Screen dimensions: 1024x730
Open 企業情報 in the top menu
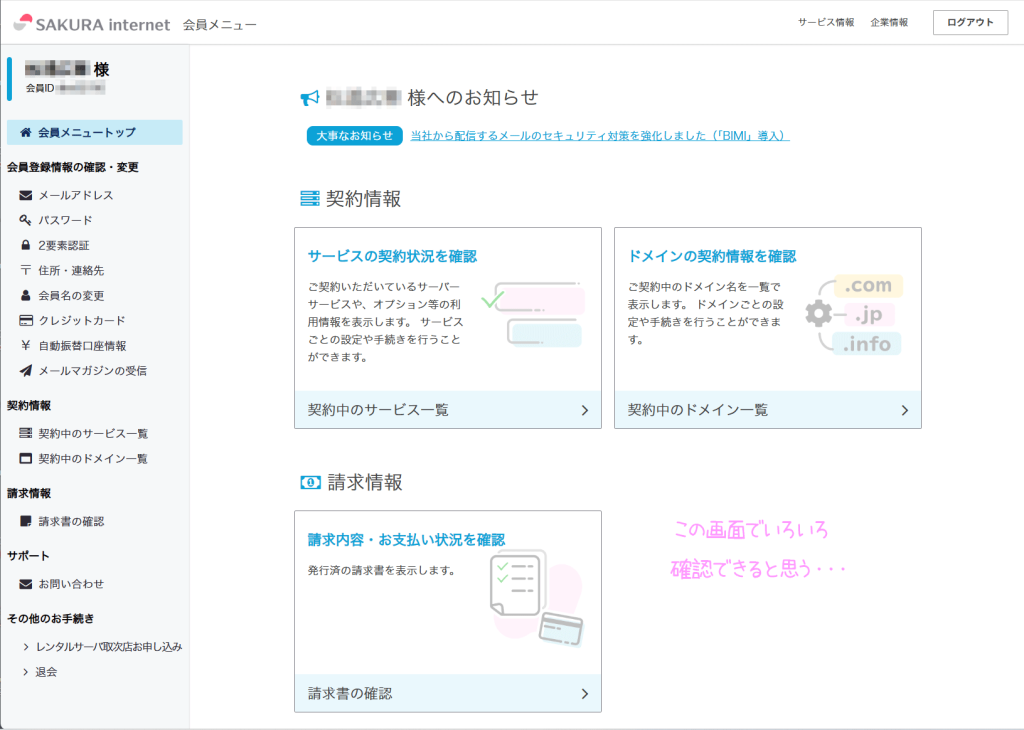point(889,22)
